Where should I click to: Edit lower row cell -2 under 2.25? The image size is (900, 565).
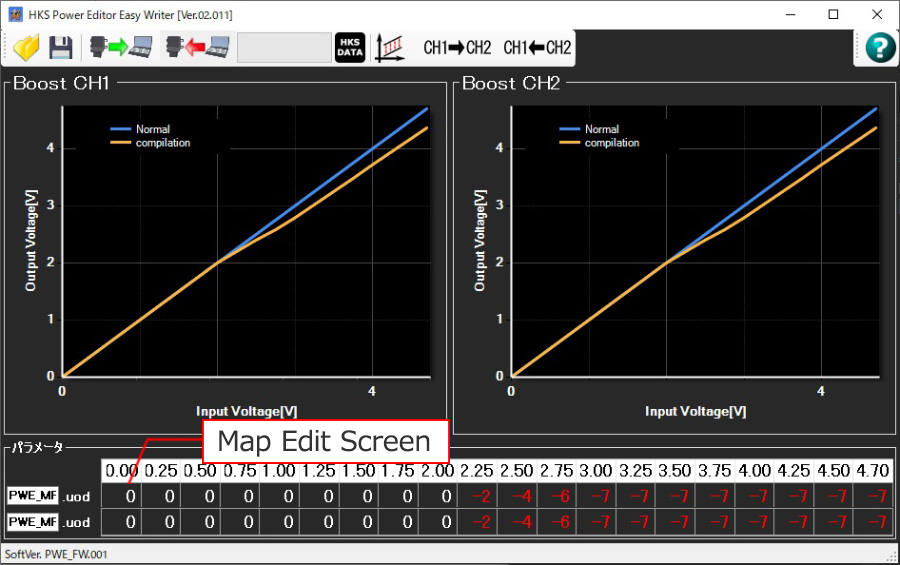coord(477,522)
